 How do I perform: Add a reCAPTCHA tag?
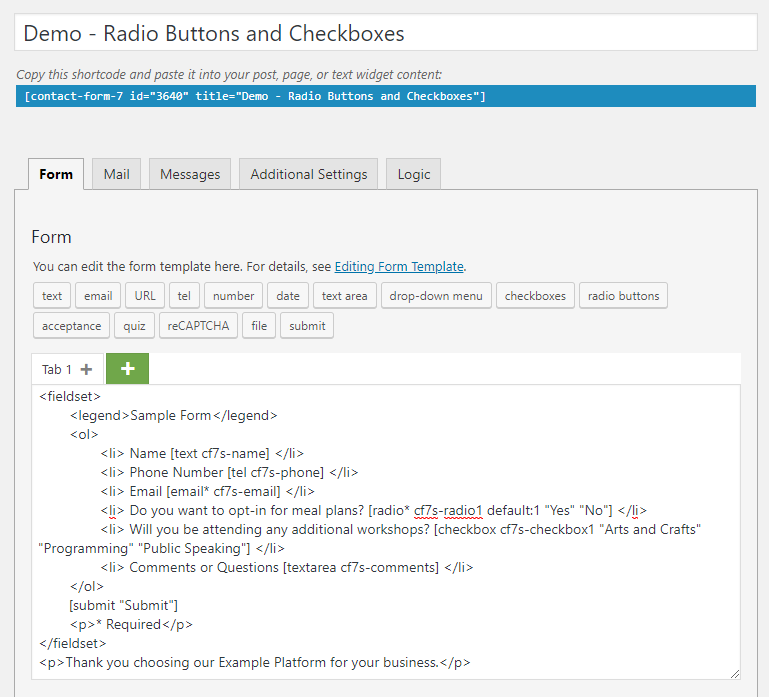pos(198,326)
